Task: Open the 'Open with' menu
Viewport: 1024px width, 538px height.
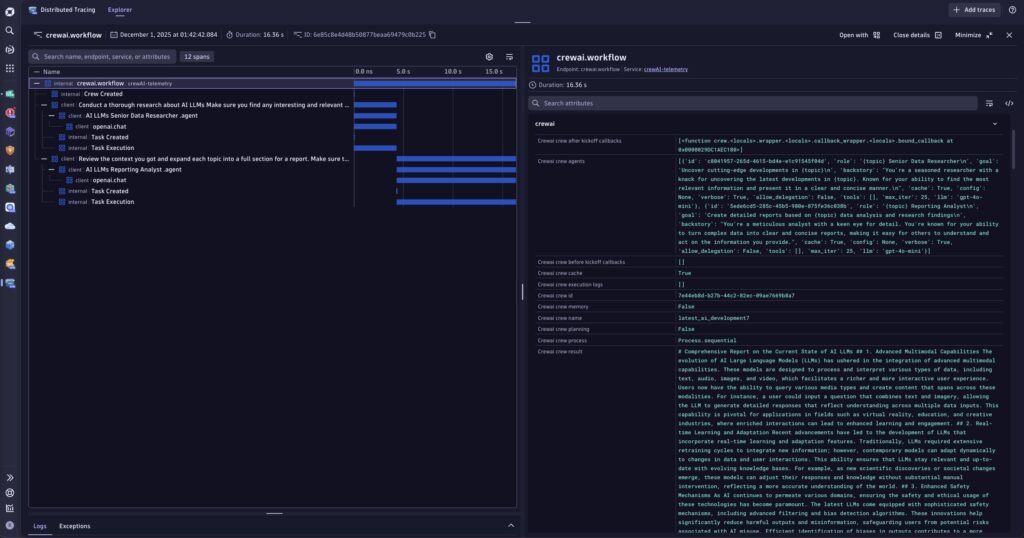Action: [859, 35]
